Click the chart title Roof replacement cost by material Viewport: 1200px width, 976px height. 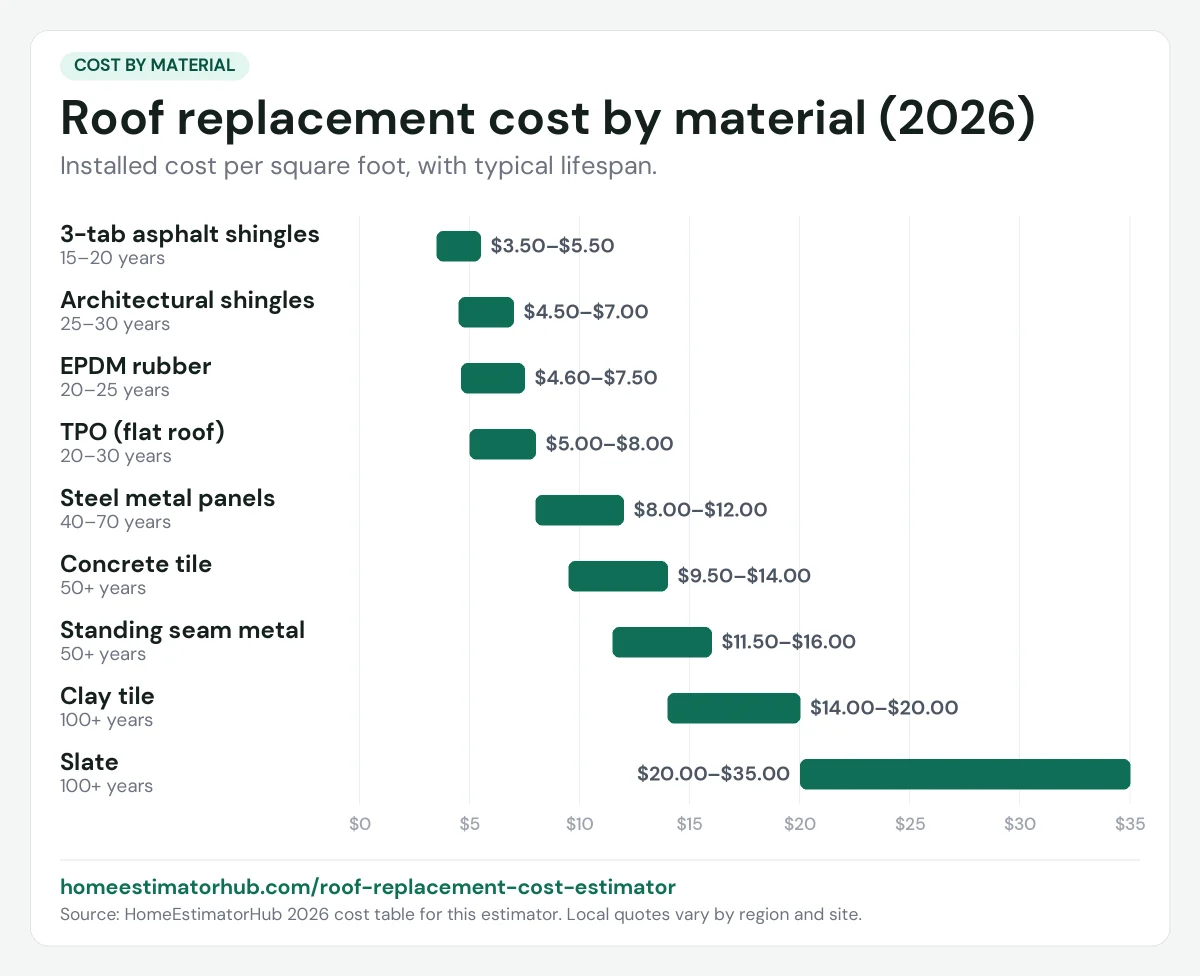click(547, 117)
